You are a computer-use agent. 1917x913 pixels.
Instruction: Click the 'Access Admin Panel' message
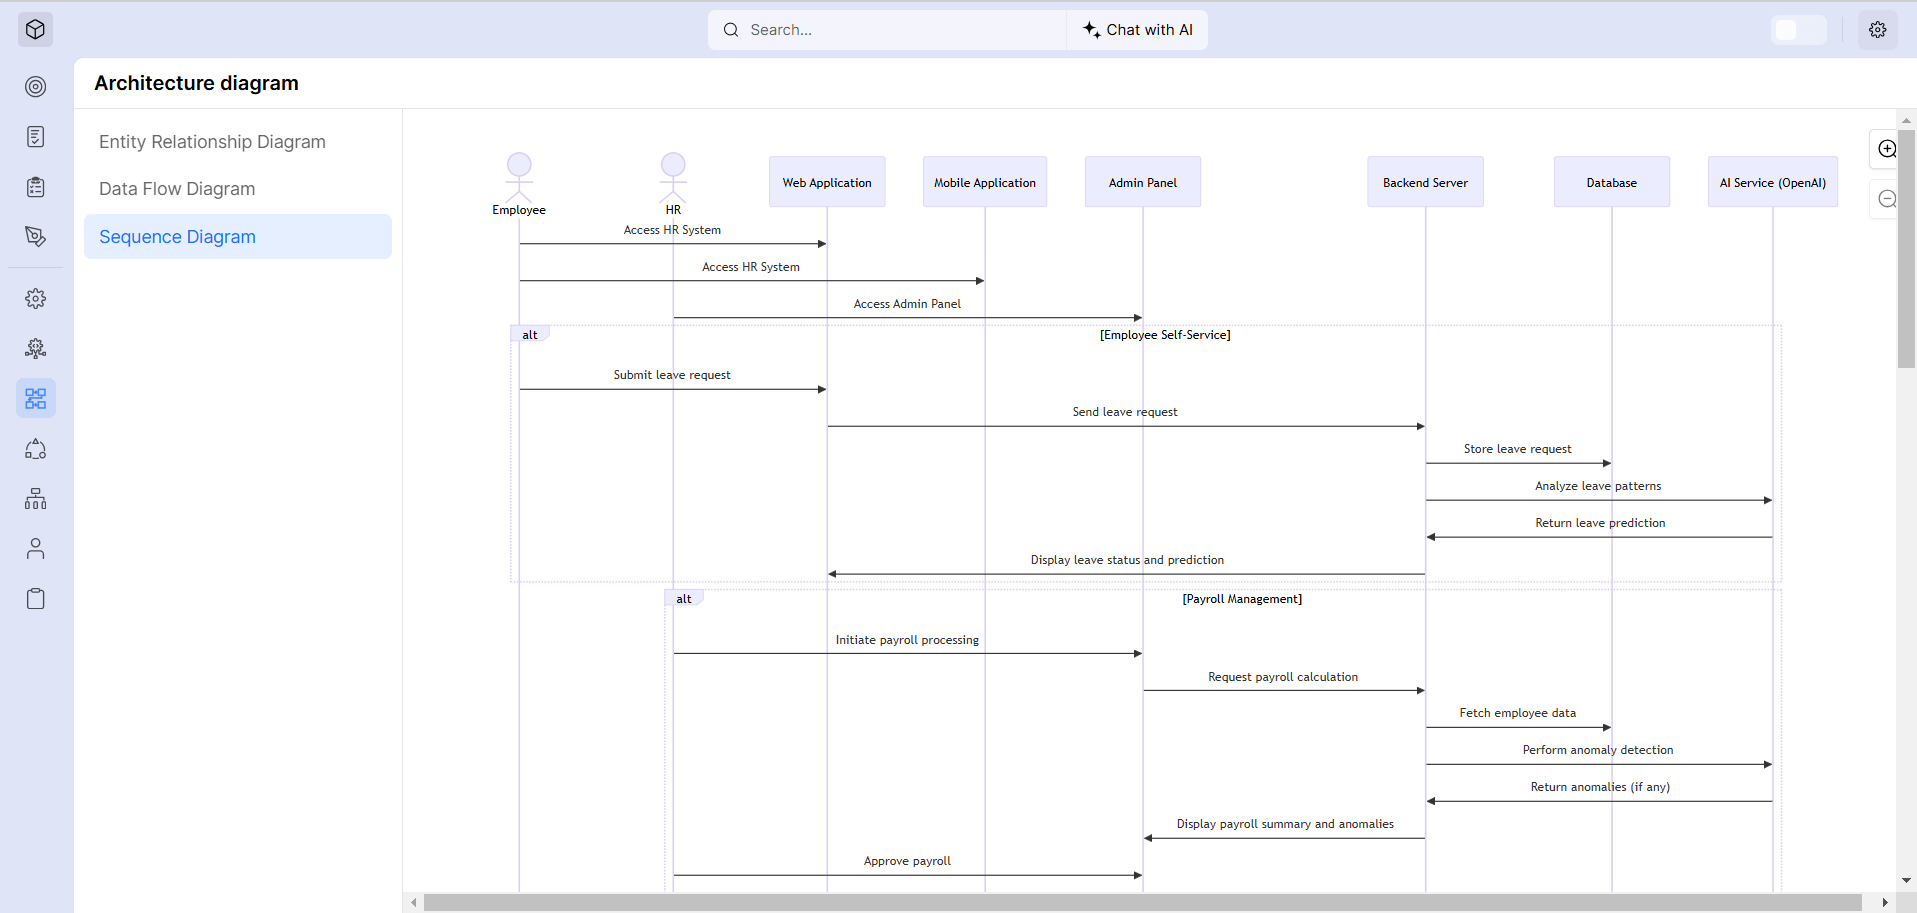[x=907, y=304]
